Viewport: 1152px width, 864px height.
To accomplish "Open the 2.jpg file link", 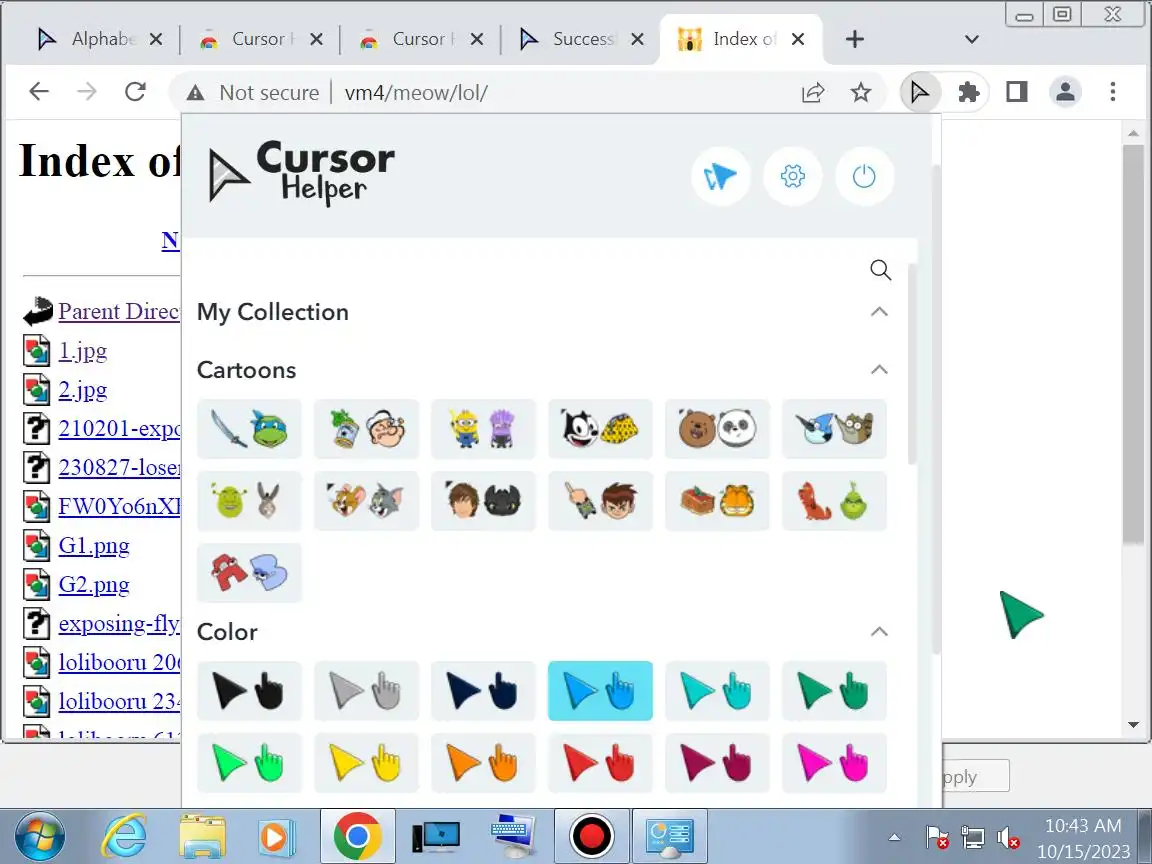I will tap(83, 390).
